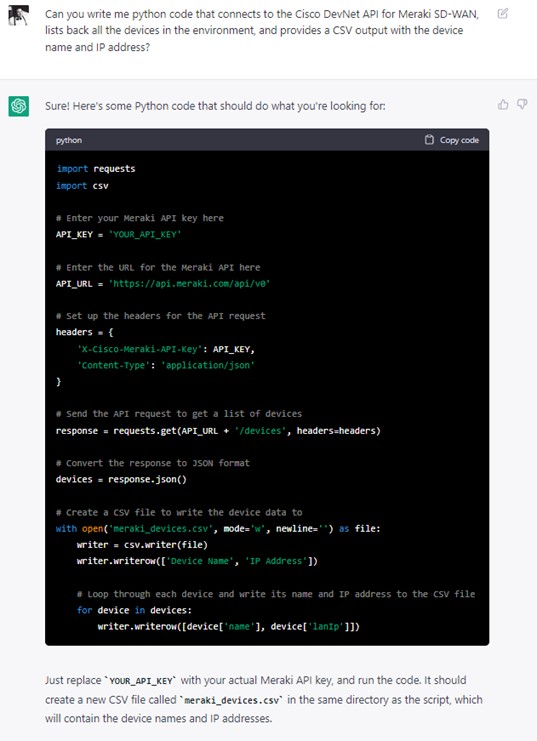Click the 'Sure! Here's some Python code' sentence
537x741 pixels.
215,106
